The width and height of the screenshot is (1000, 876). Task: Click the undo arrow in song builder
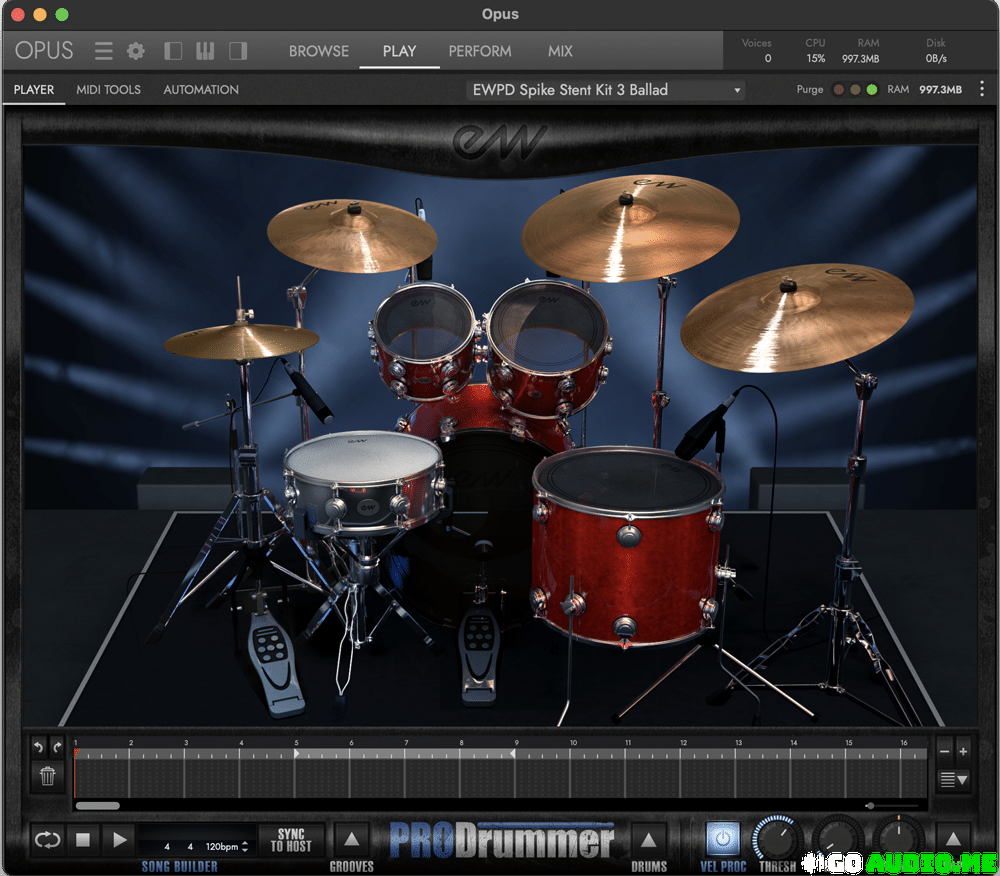point(40,747)
